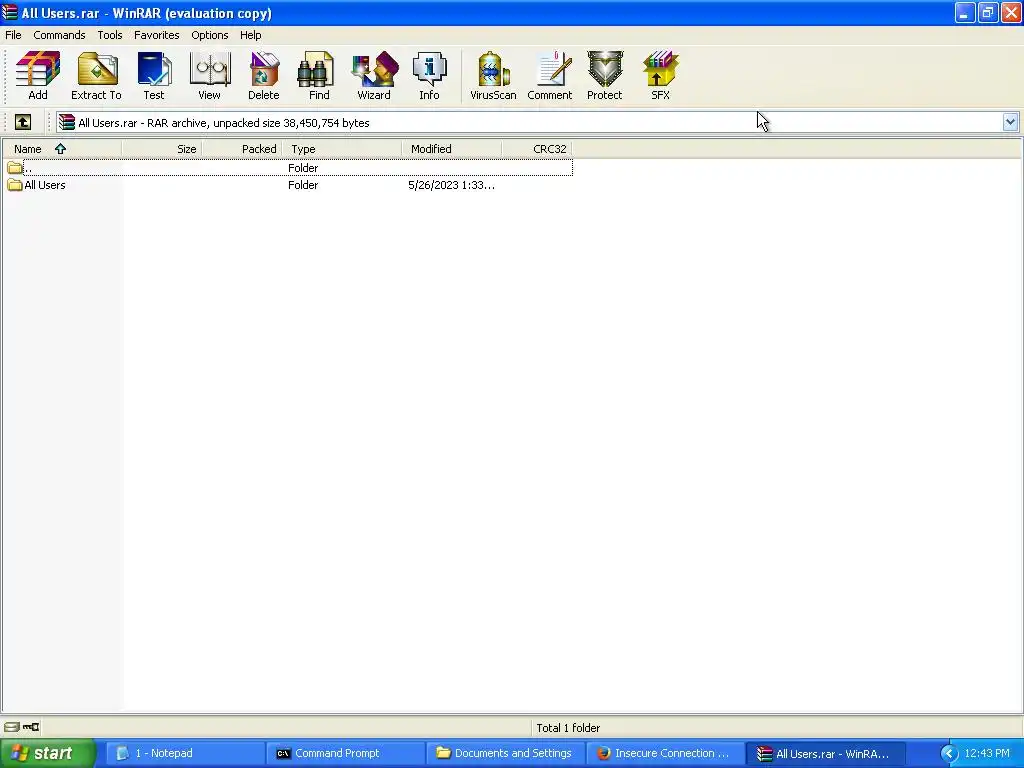Click the View file icon
This screenshot has width=1024, height=768.
pos(210,76)
